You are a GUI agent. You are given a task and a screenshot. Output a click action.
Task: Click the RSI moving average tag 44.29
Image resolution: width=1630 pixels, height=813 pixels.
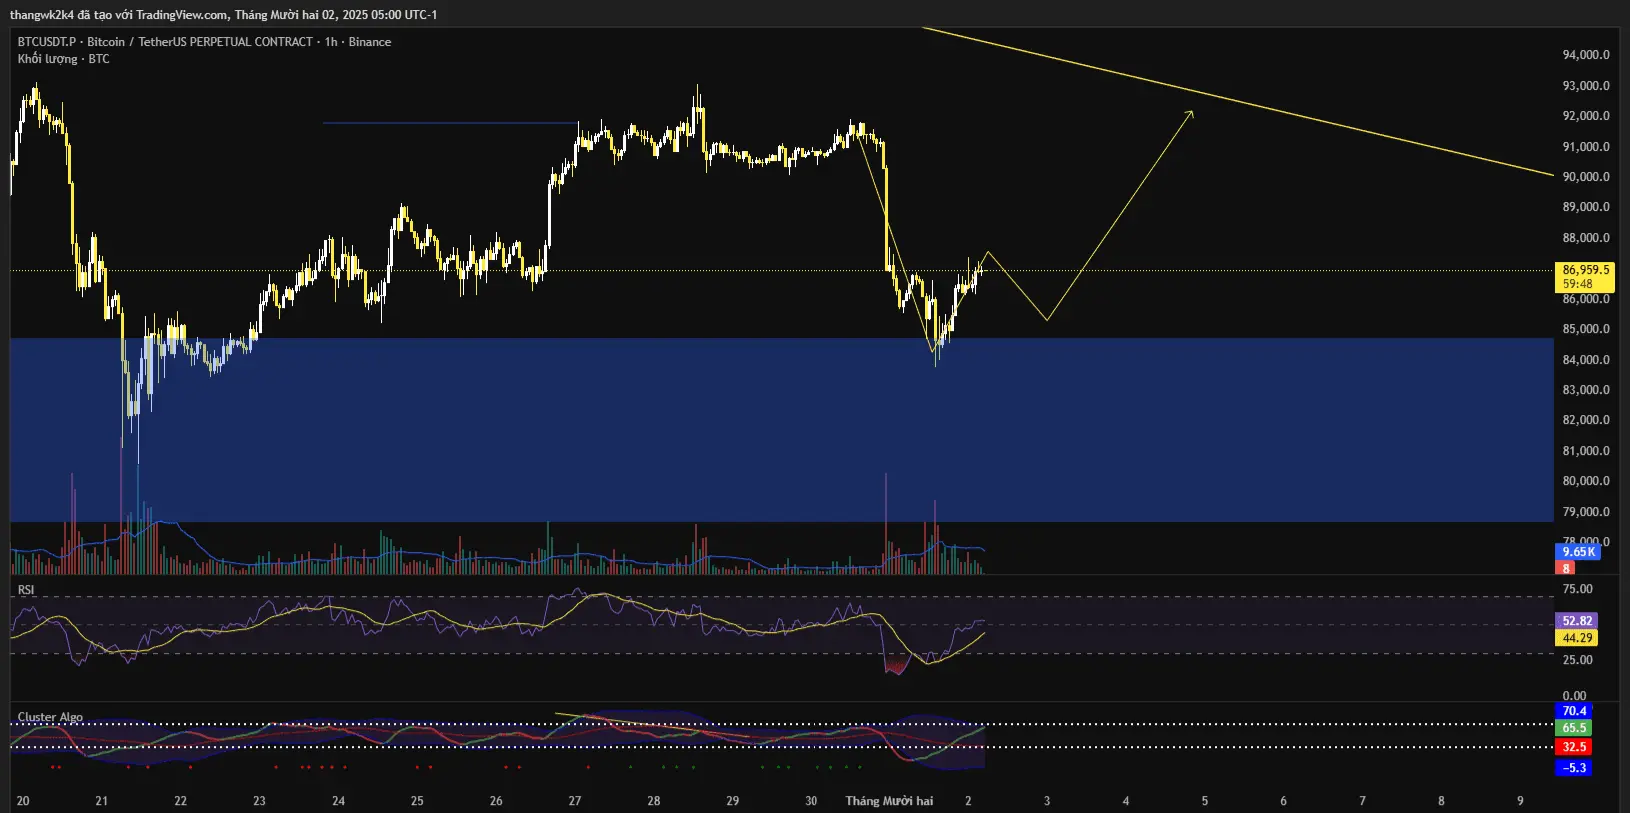click(1577, 638)
